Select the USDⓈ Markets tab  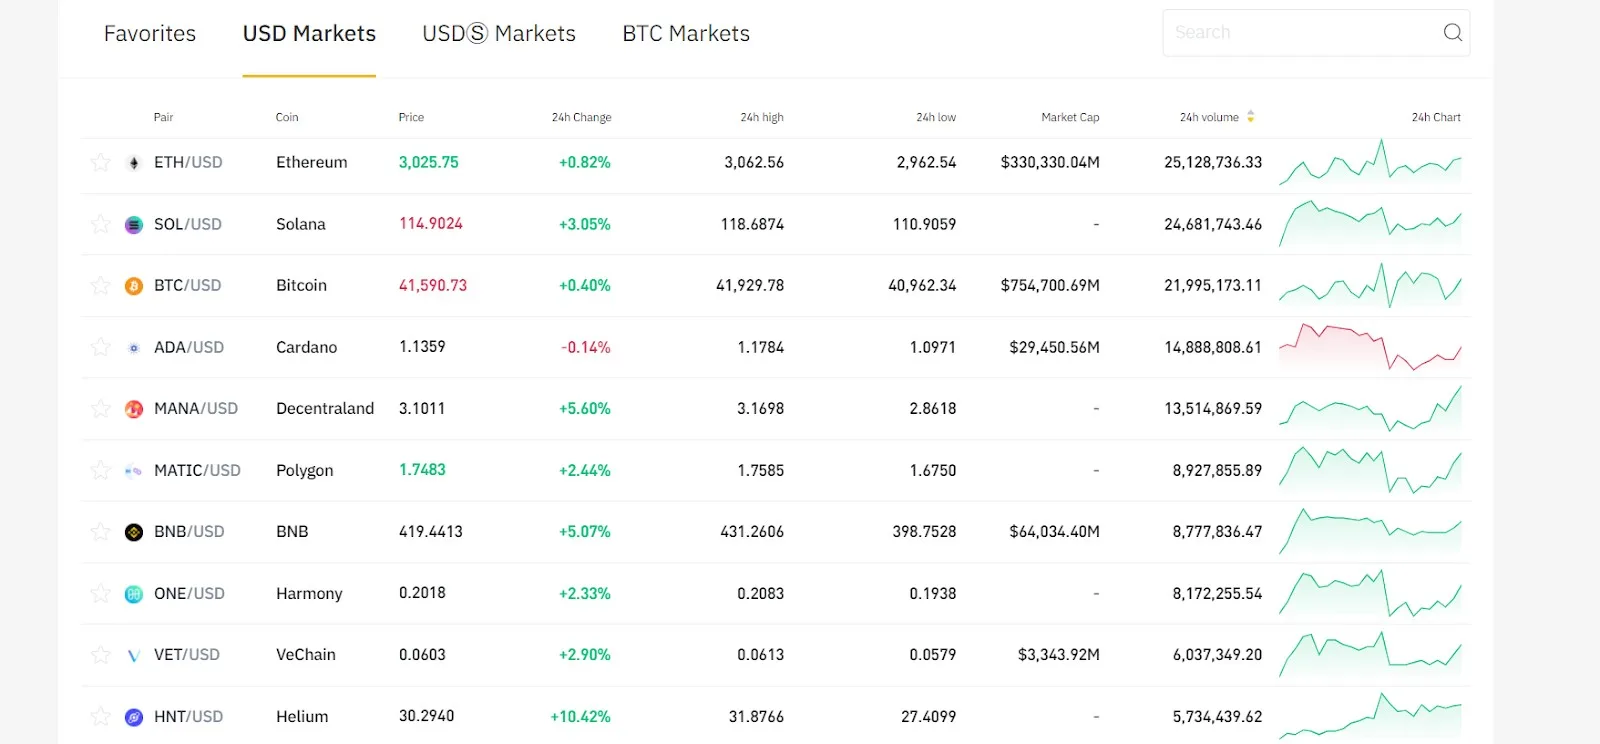click(499, 34)
